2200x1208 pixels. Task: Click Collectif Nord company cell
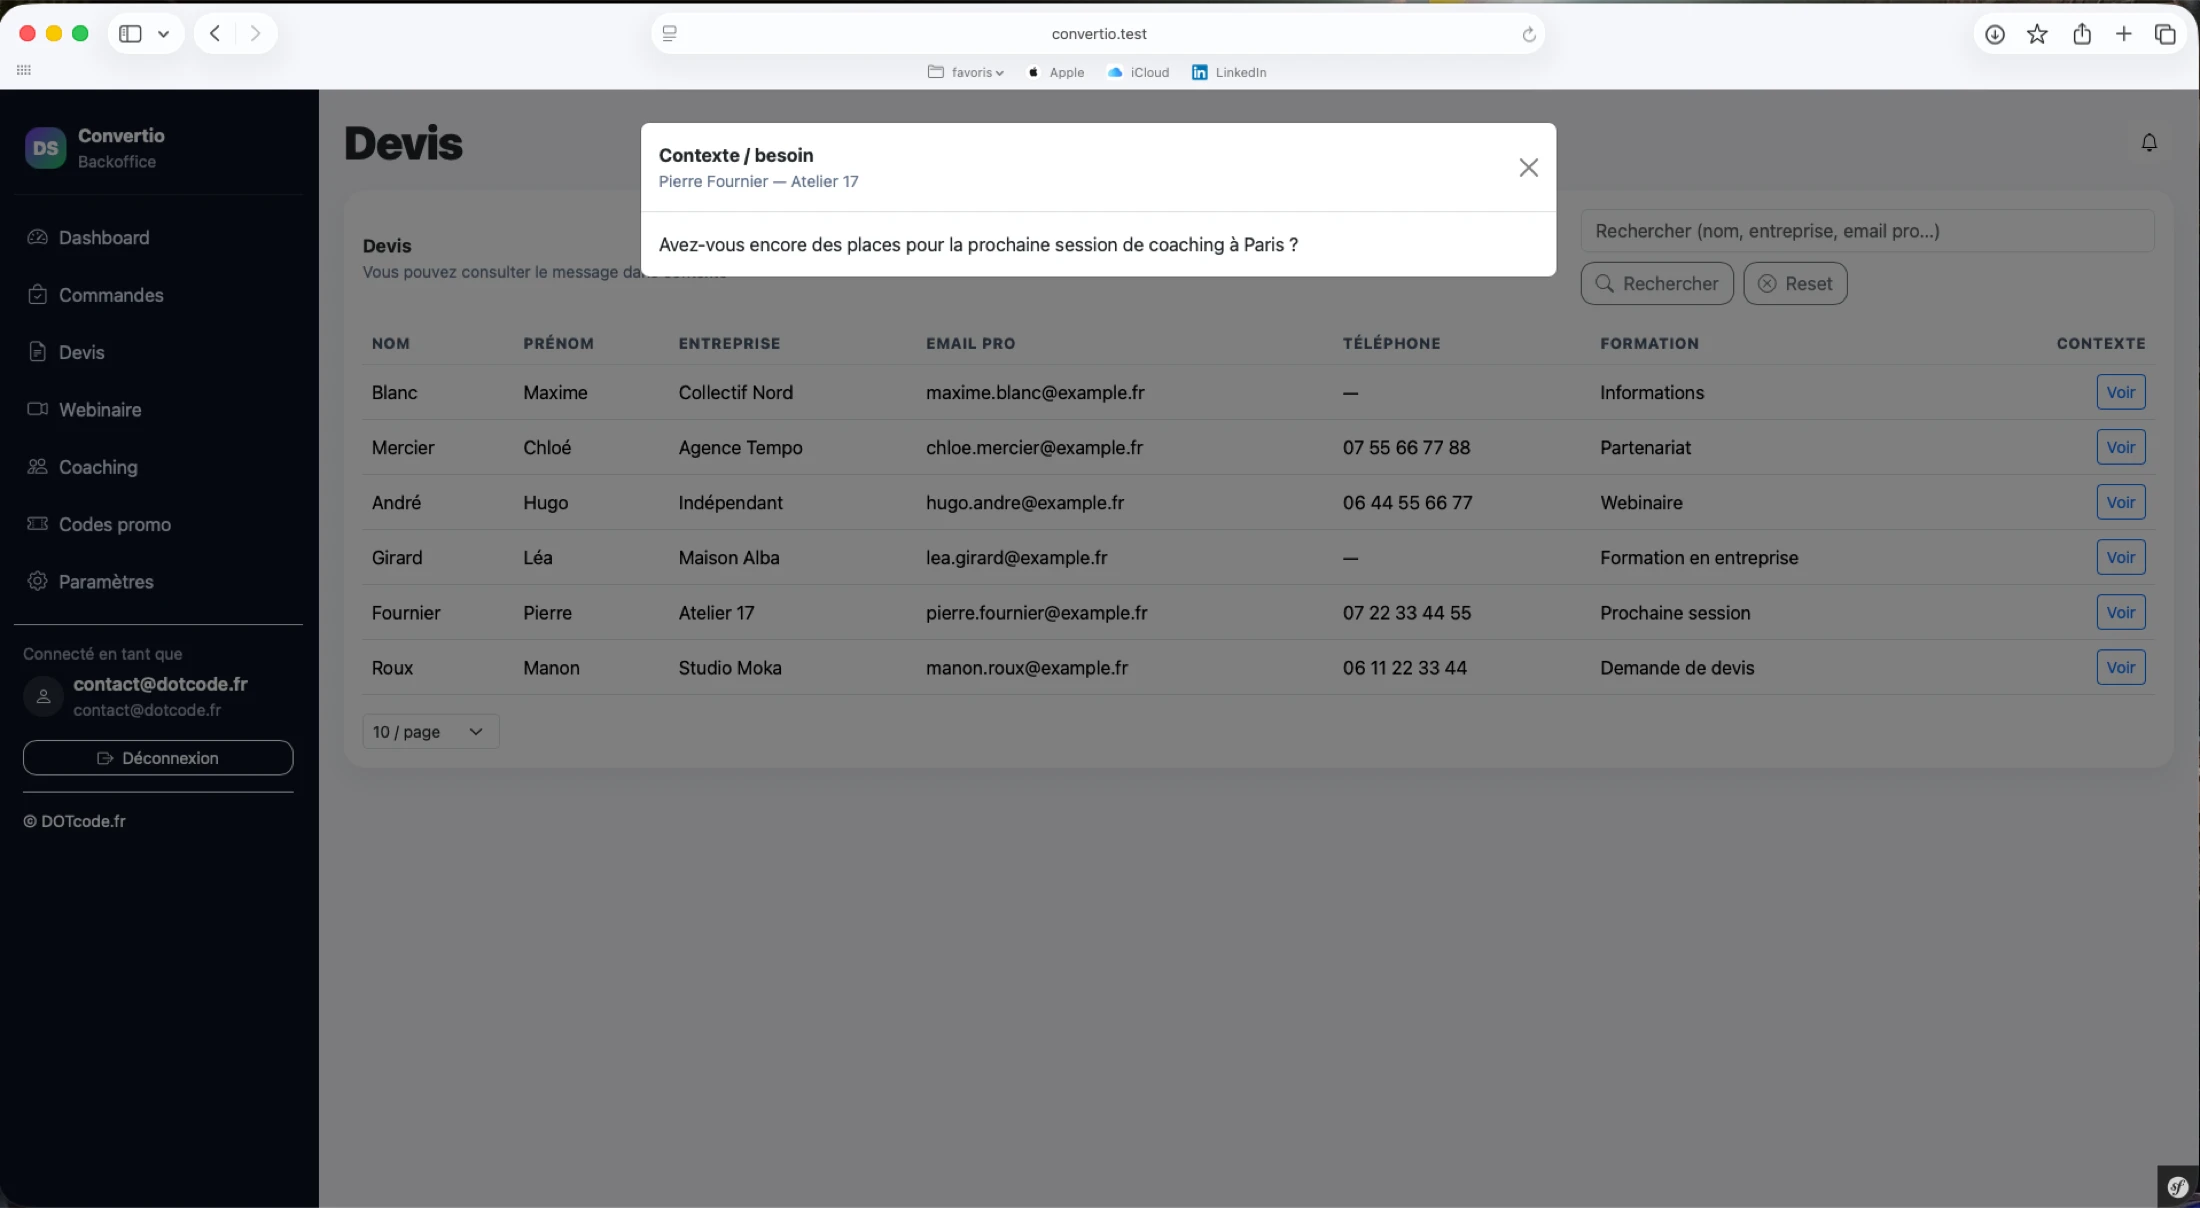[735, 393]
